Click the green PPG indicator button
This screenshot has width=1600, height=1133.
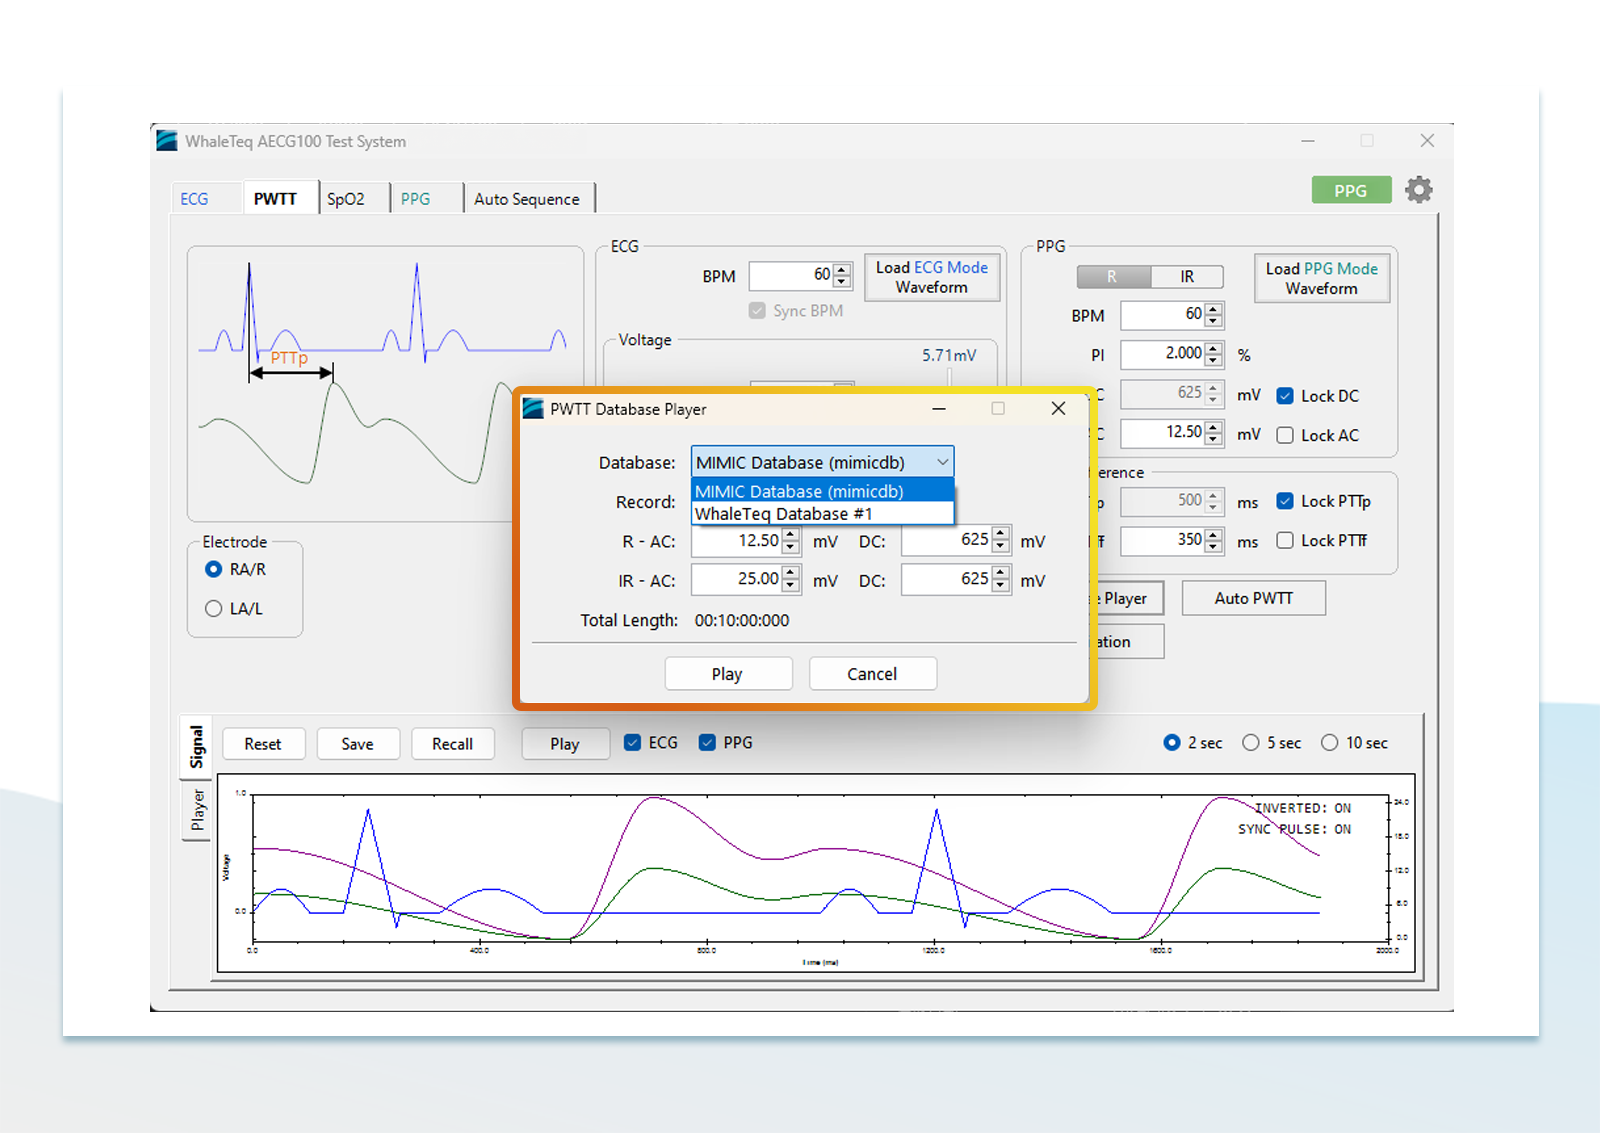[1351, 190]
